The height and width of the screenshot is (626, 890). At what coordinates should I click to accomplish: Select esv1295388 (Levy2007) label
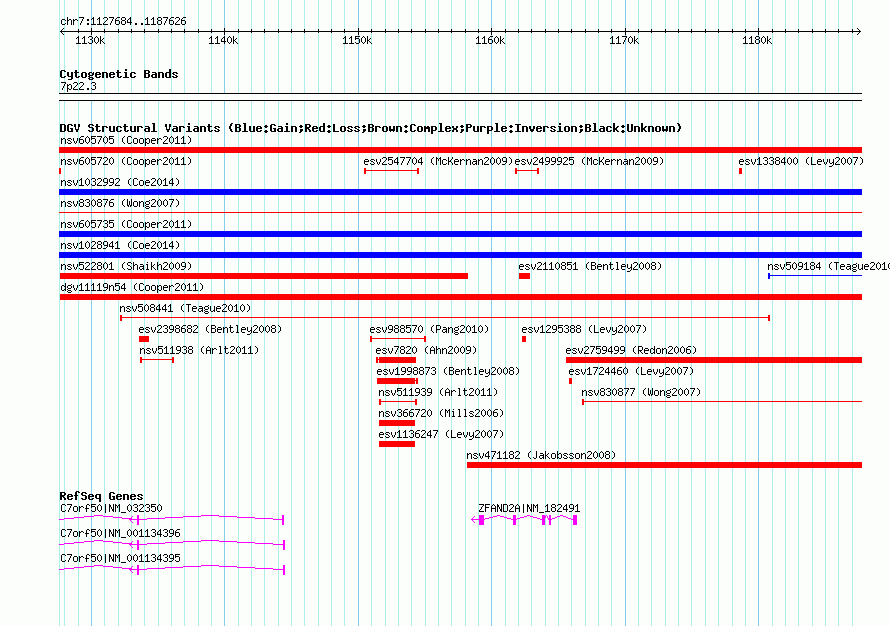(x=584, y=329)
